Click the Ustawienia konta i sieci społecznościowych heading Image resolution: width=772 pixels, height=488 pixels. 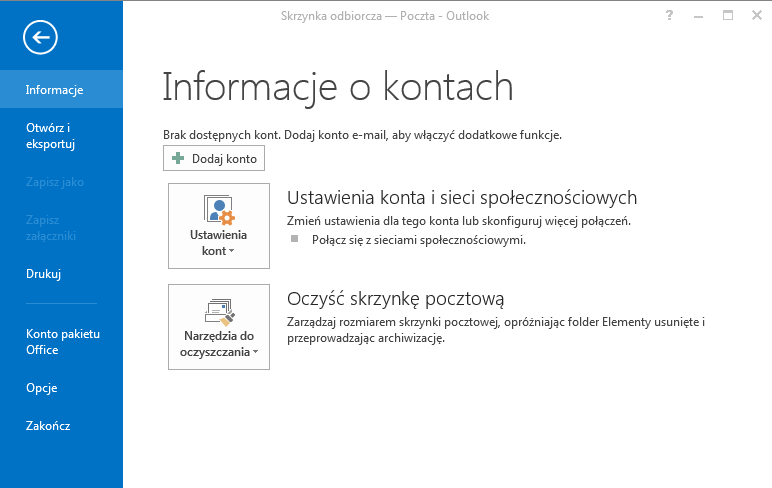(462, 198)
